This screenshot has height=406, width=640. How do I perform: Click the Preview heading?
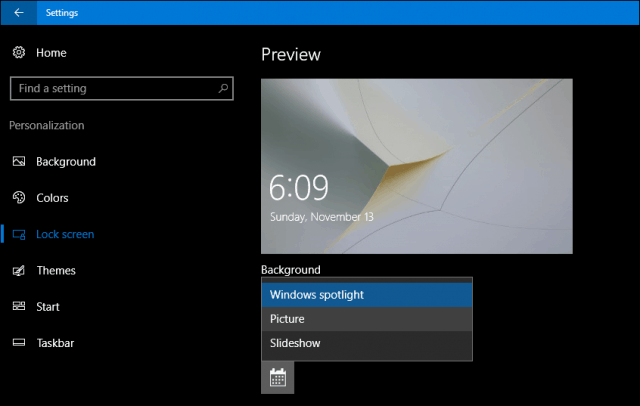coord(291,55)
